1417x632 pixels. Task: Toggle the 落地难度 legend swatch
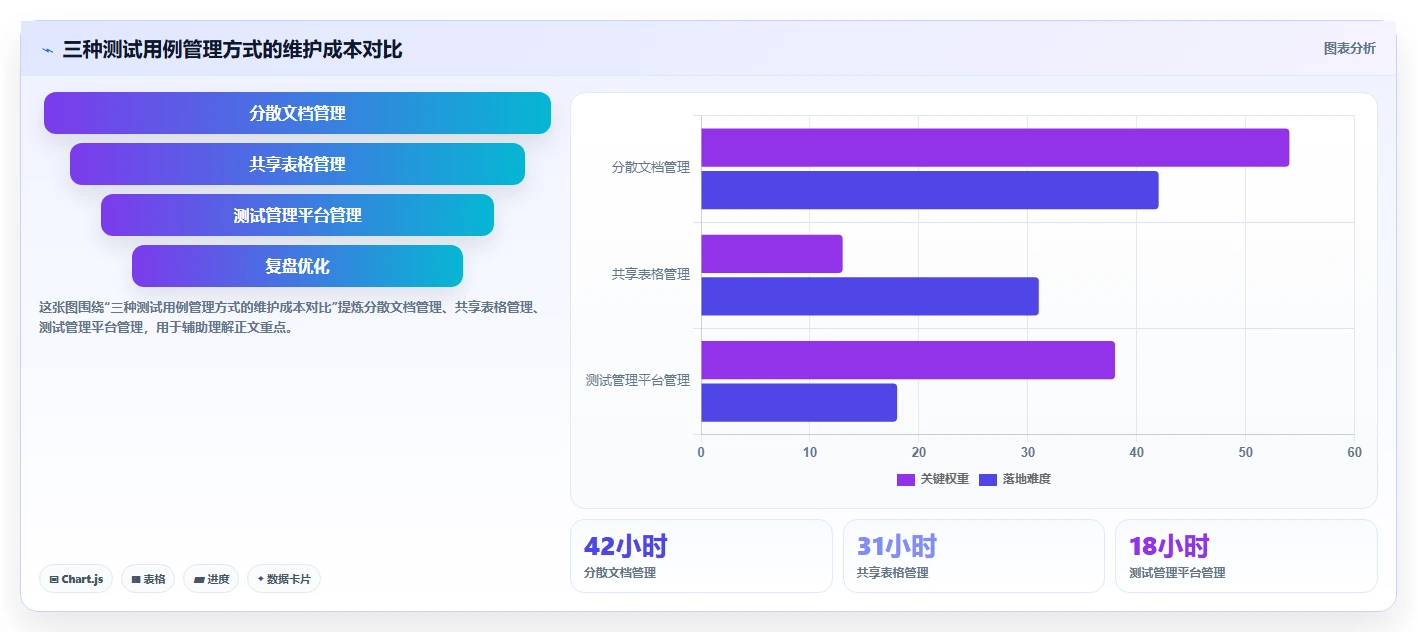pyautogui.click(x=988, y=480)
